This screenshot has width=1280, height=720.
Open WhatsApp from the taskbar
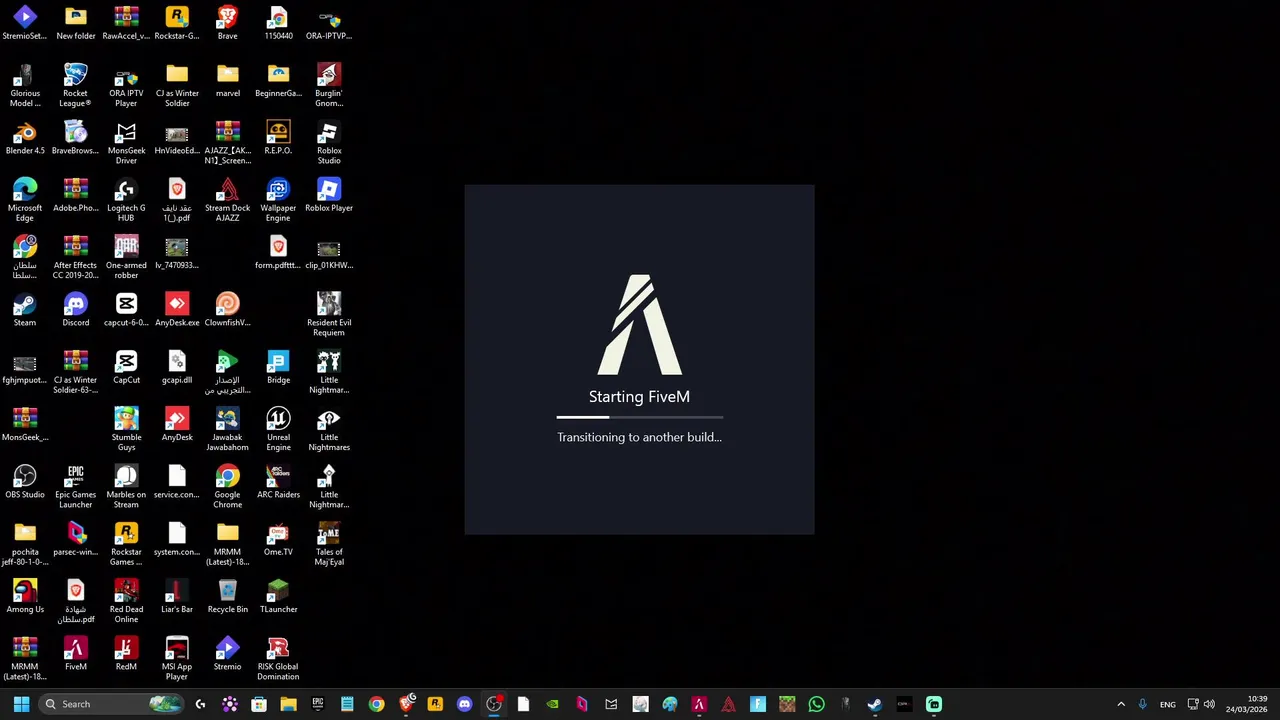pyautogui.click(x=816, y=704)
